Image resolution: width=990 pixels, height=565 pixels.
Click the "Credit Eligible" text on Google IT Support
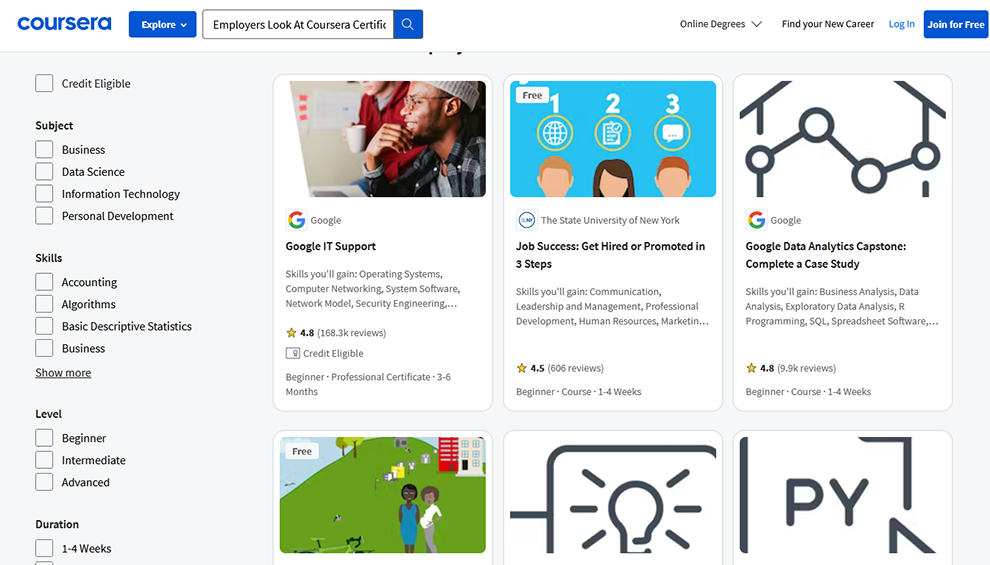(x=333, y=354)
